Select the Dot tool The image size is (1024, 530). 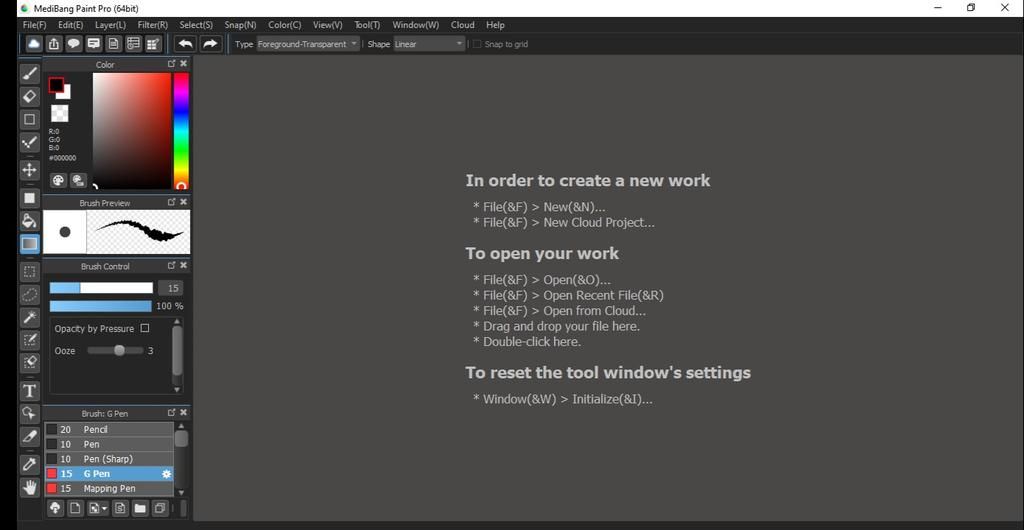(29, 142)
